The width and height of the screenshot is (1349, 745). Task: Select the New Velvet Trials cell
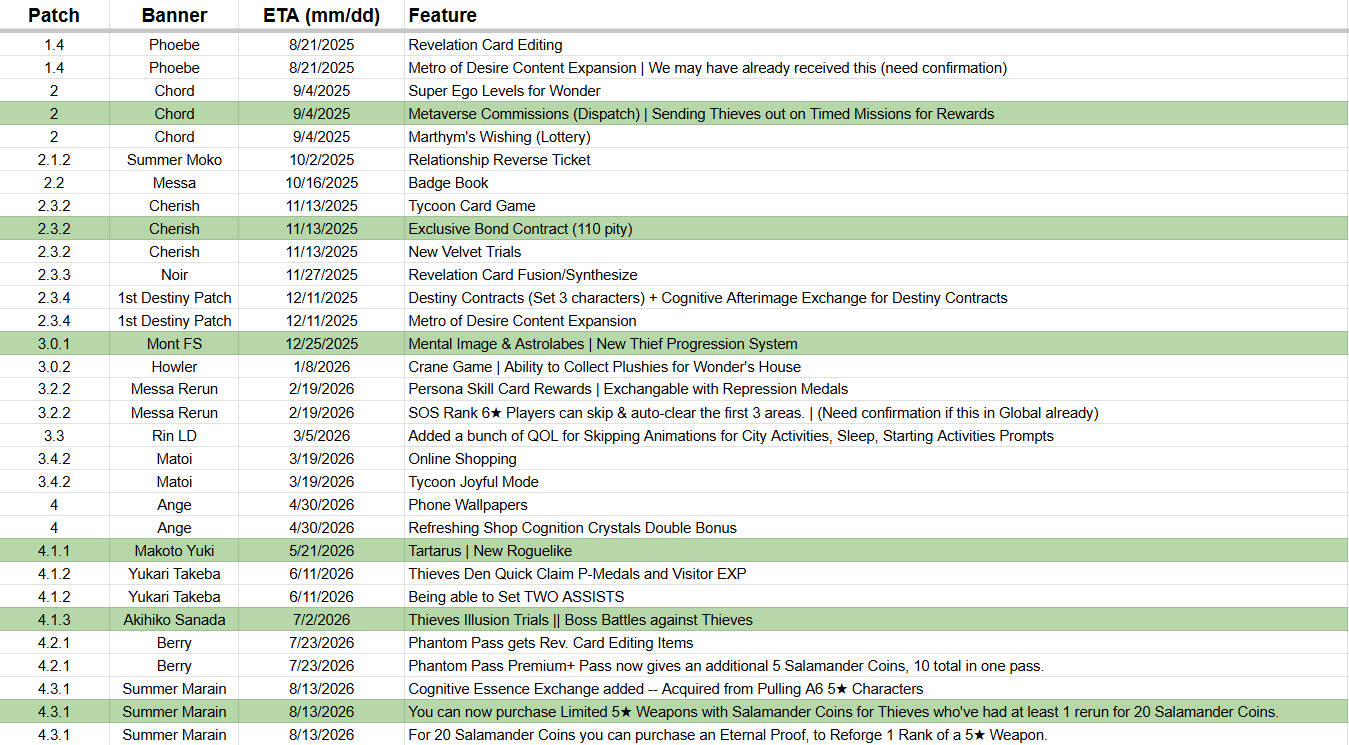point(876,252)
